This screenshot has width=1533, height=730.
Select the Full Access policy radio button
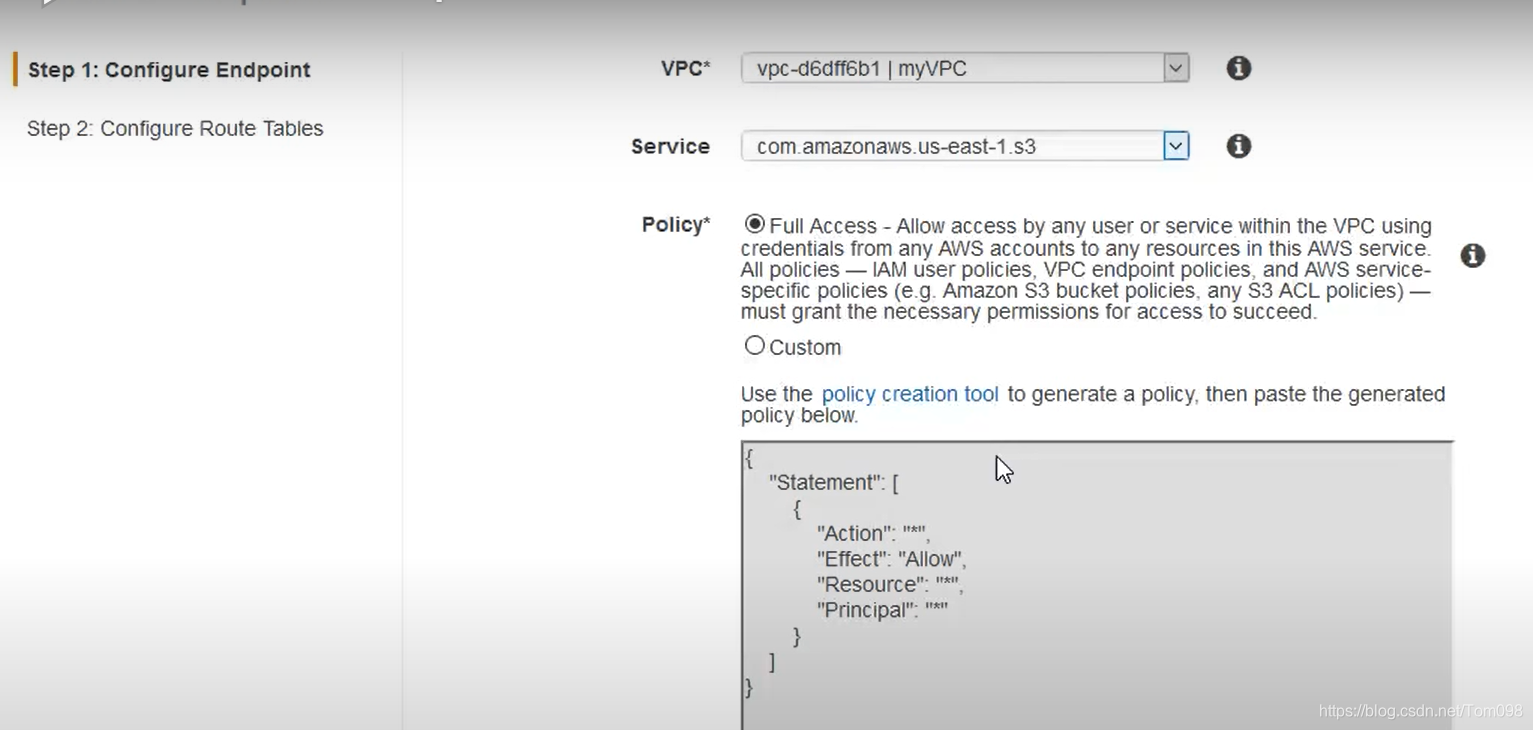755,225
